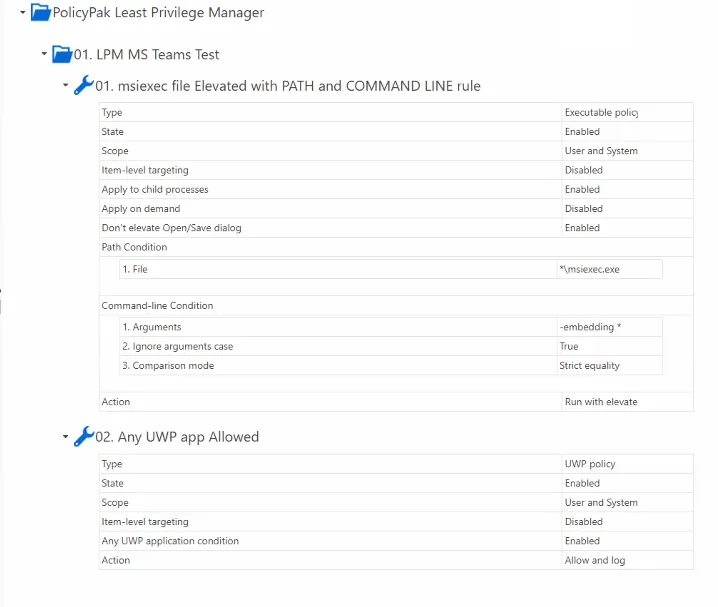Click the Command-line Condition row label
718x607 pixels.
157,306
